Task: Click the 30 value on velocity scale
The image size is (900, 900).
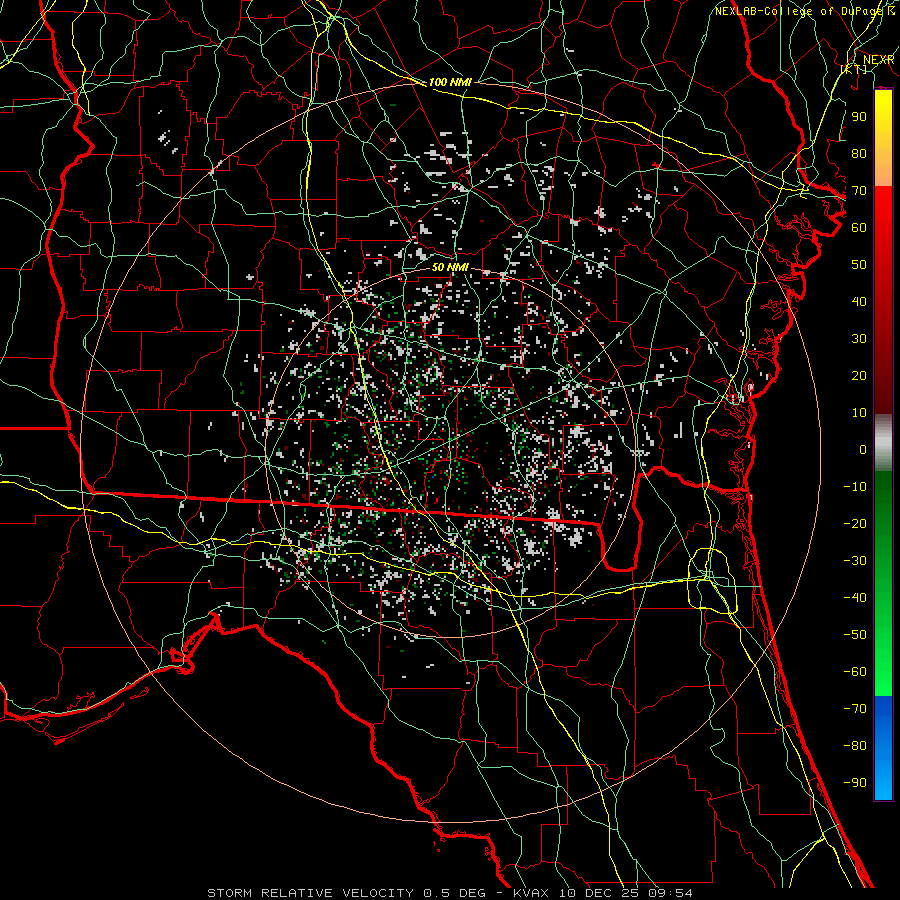Action: (x=859, y=339)
